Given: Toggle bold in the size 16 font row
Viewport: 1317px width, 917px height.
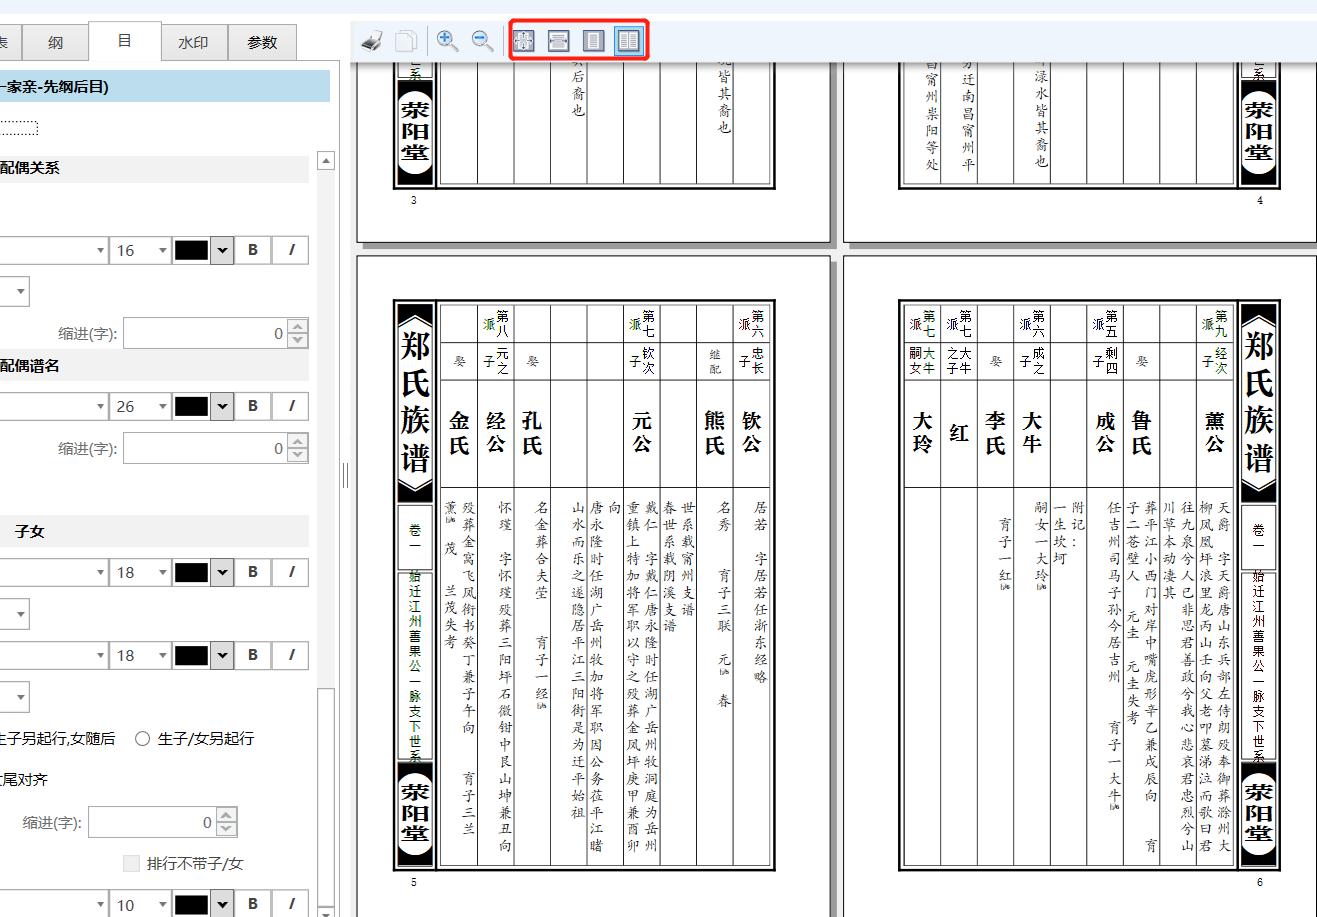Looking at the screenshot, I should pyautogui.click(x=253, y=250).
